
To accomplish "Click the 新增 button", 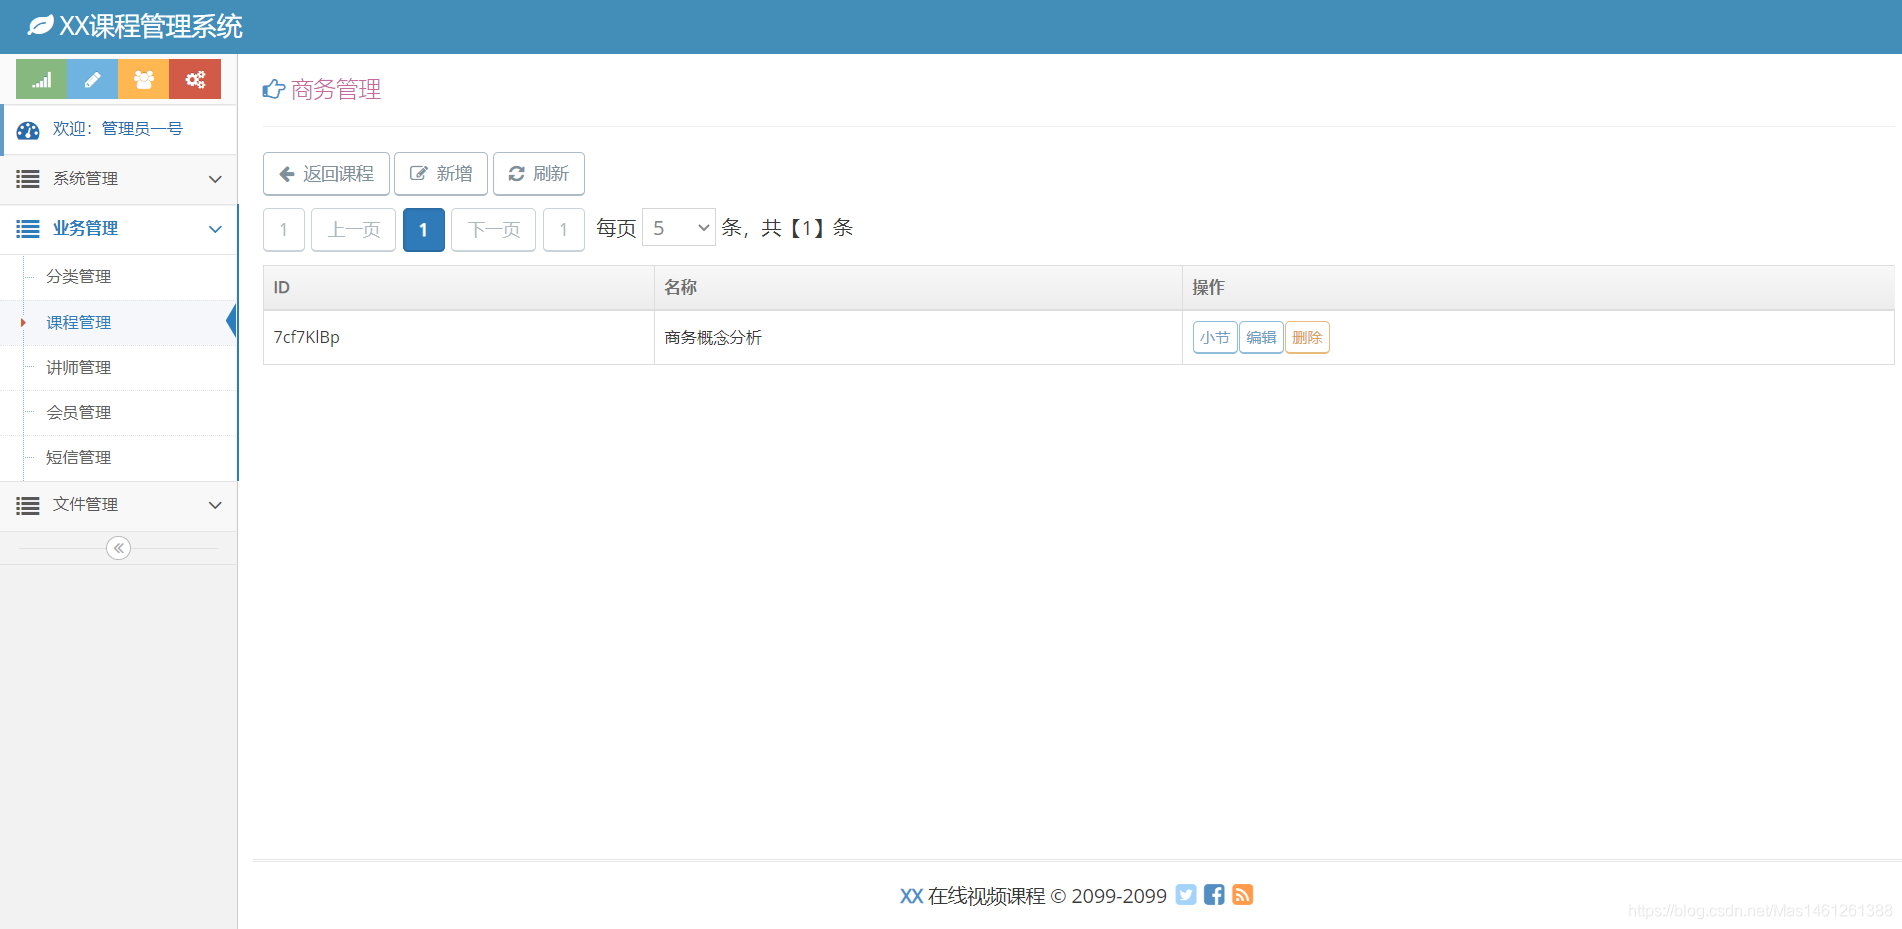I will 441,174.
